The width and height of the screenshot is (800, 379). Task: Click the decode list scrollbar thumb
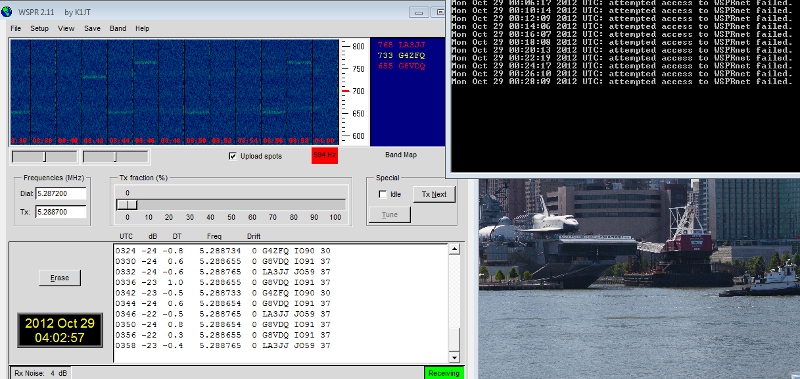click(x=454, y=339)
